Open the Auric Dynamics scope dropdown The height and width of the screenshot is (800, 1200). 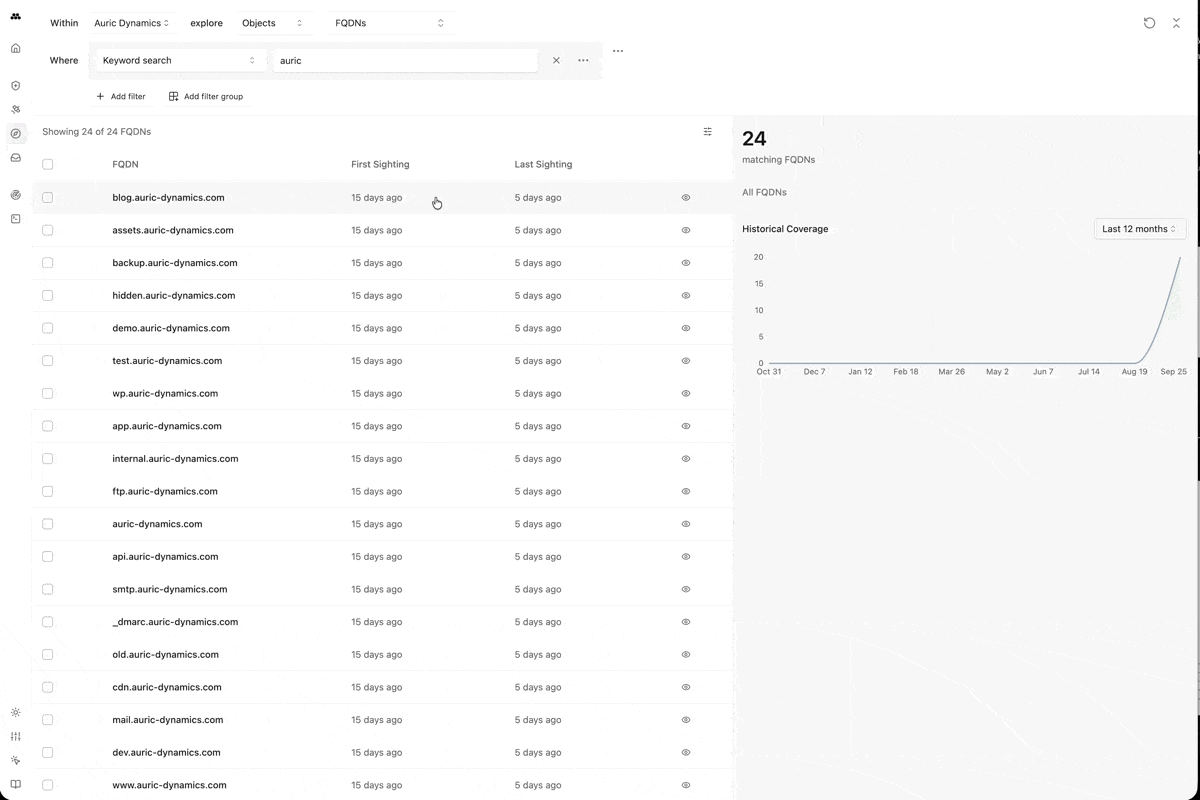click(131, 23)
